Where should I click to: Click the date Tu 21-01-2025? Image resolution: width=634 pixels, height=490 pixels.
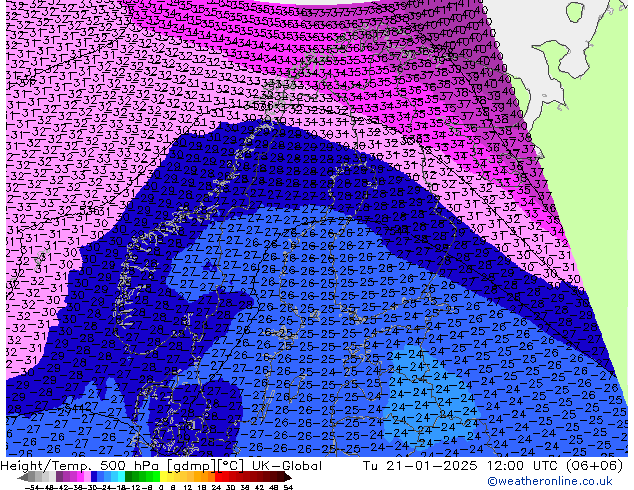(420, 465)
